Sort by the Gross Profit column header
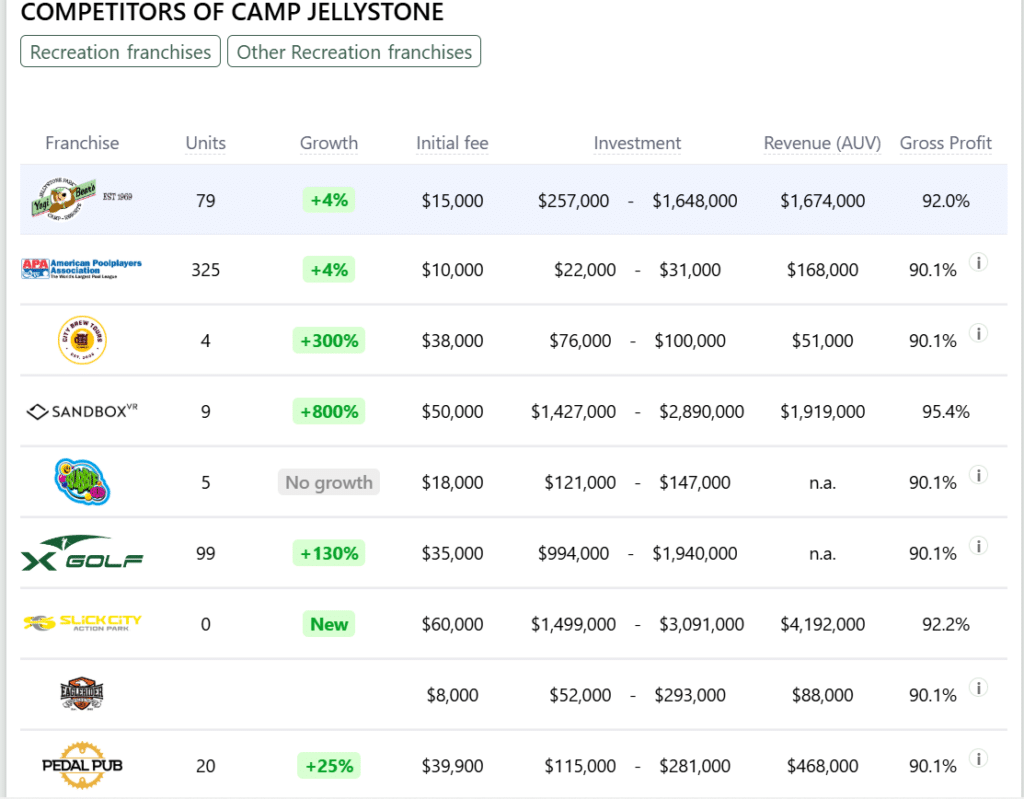This screenshot has width=1024, height=799. tap(946, 142)
